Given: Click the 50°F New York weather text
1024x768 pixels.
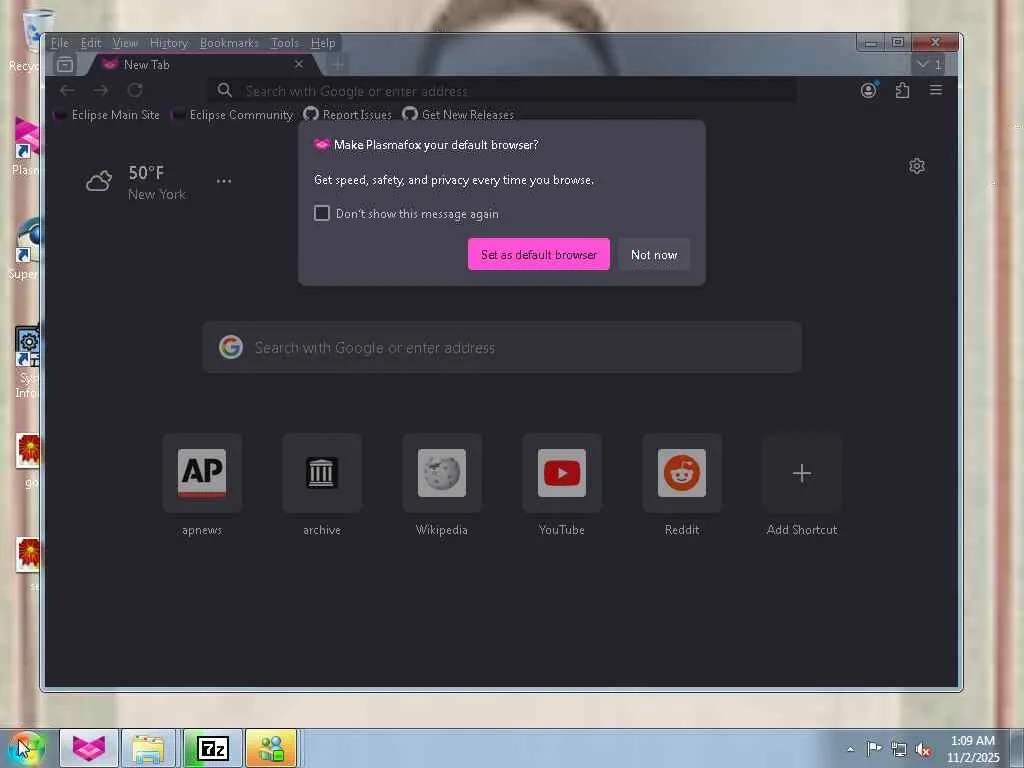Looking at the screenshot, I should click(x=157, y=182).
